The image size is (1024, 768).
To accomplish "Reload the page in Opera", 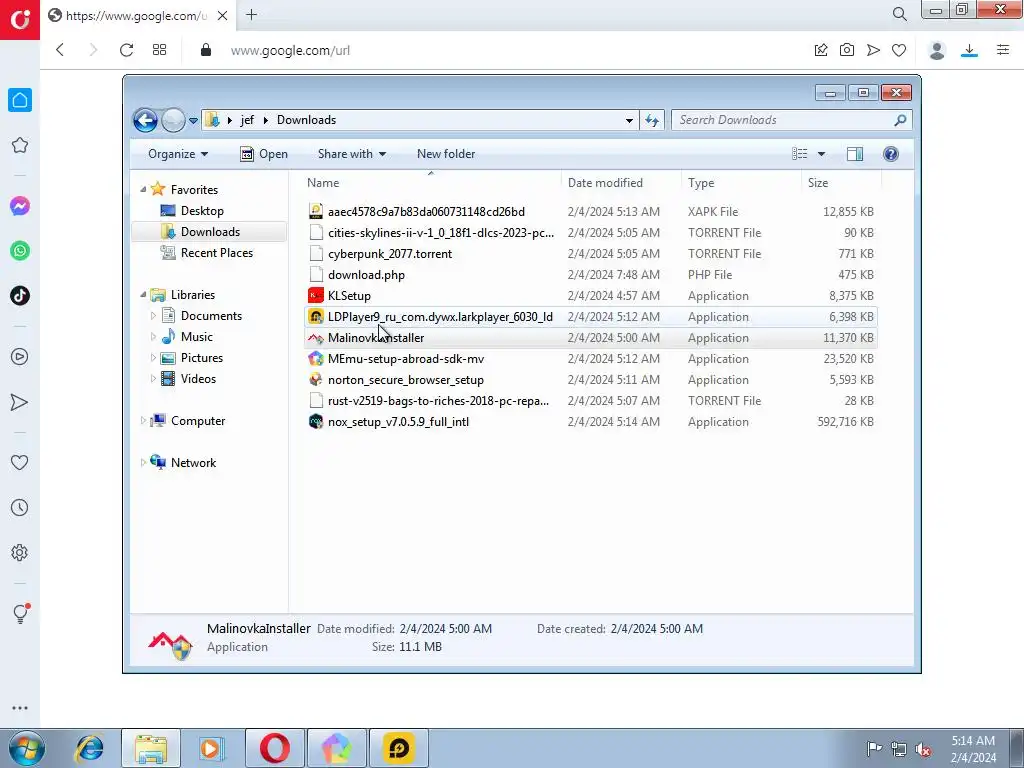I will tap(126, 50).
